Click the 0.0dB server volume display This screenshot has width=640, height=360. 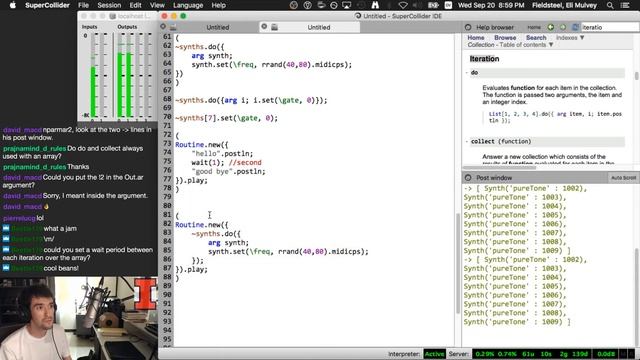(x=606, y=354)
